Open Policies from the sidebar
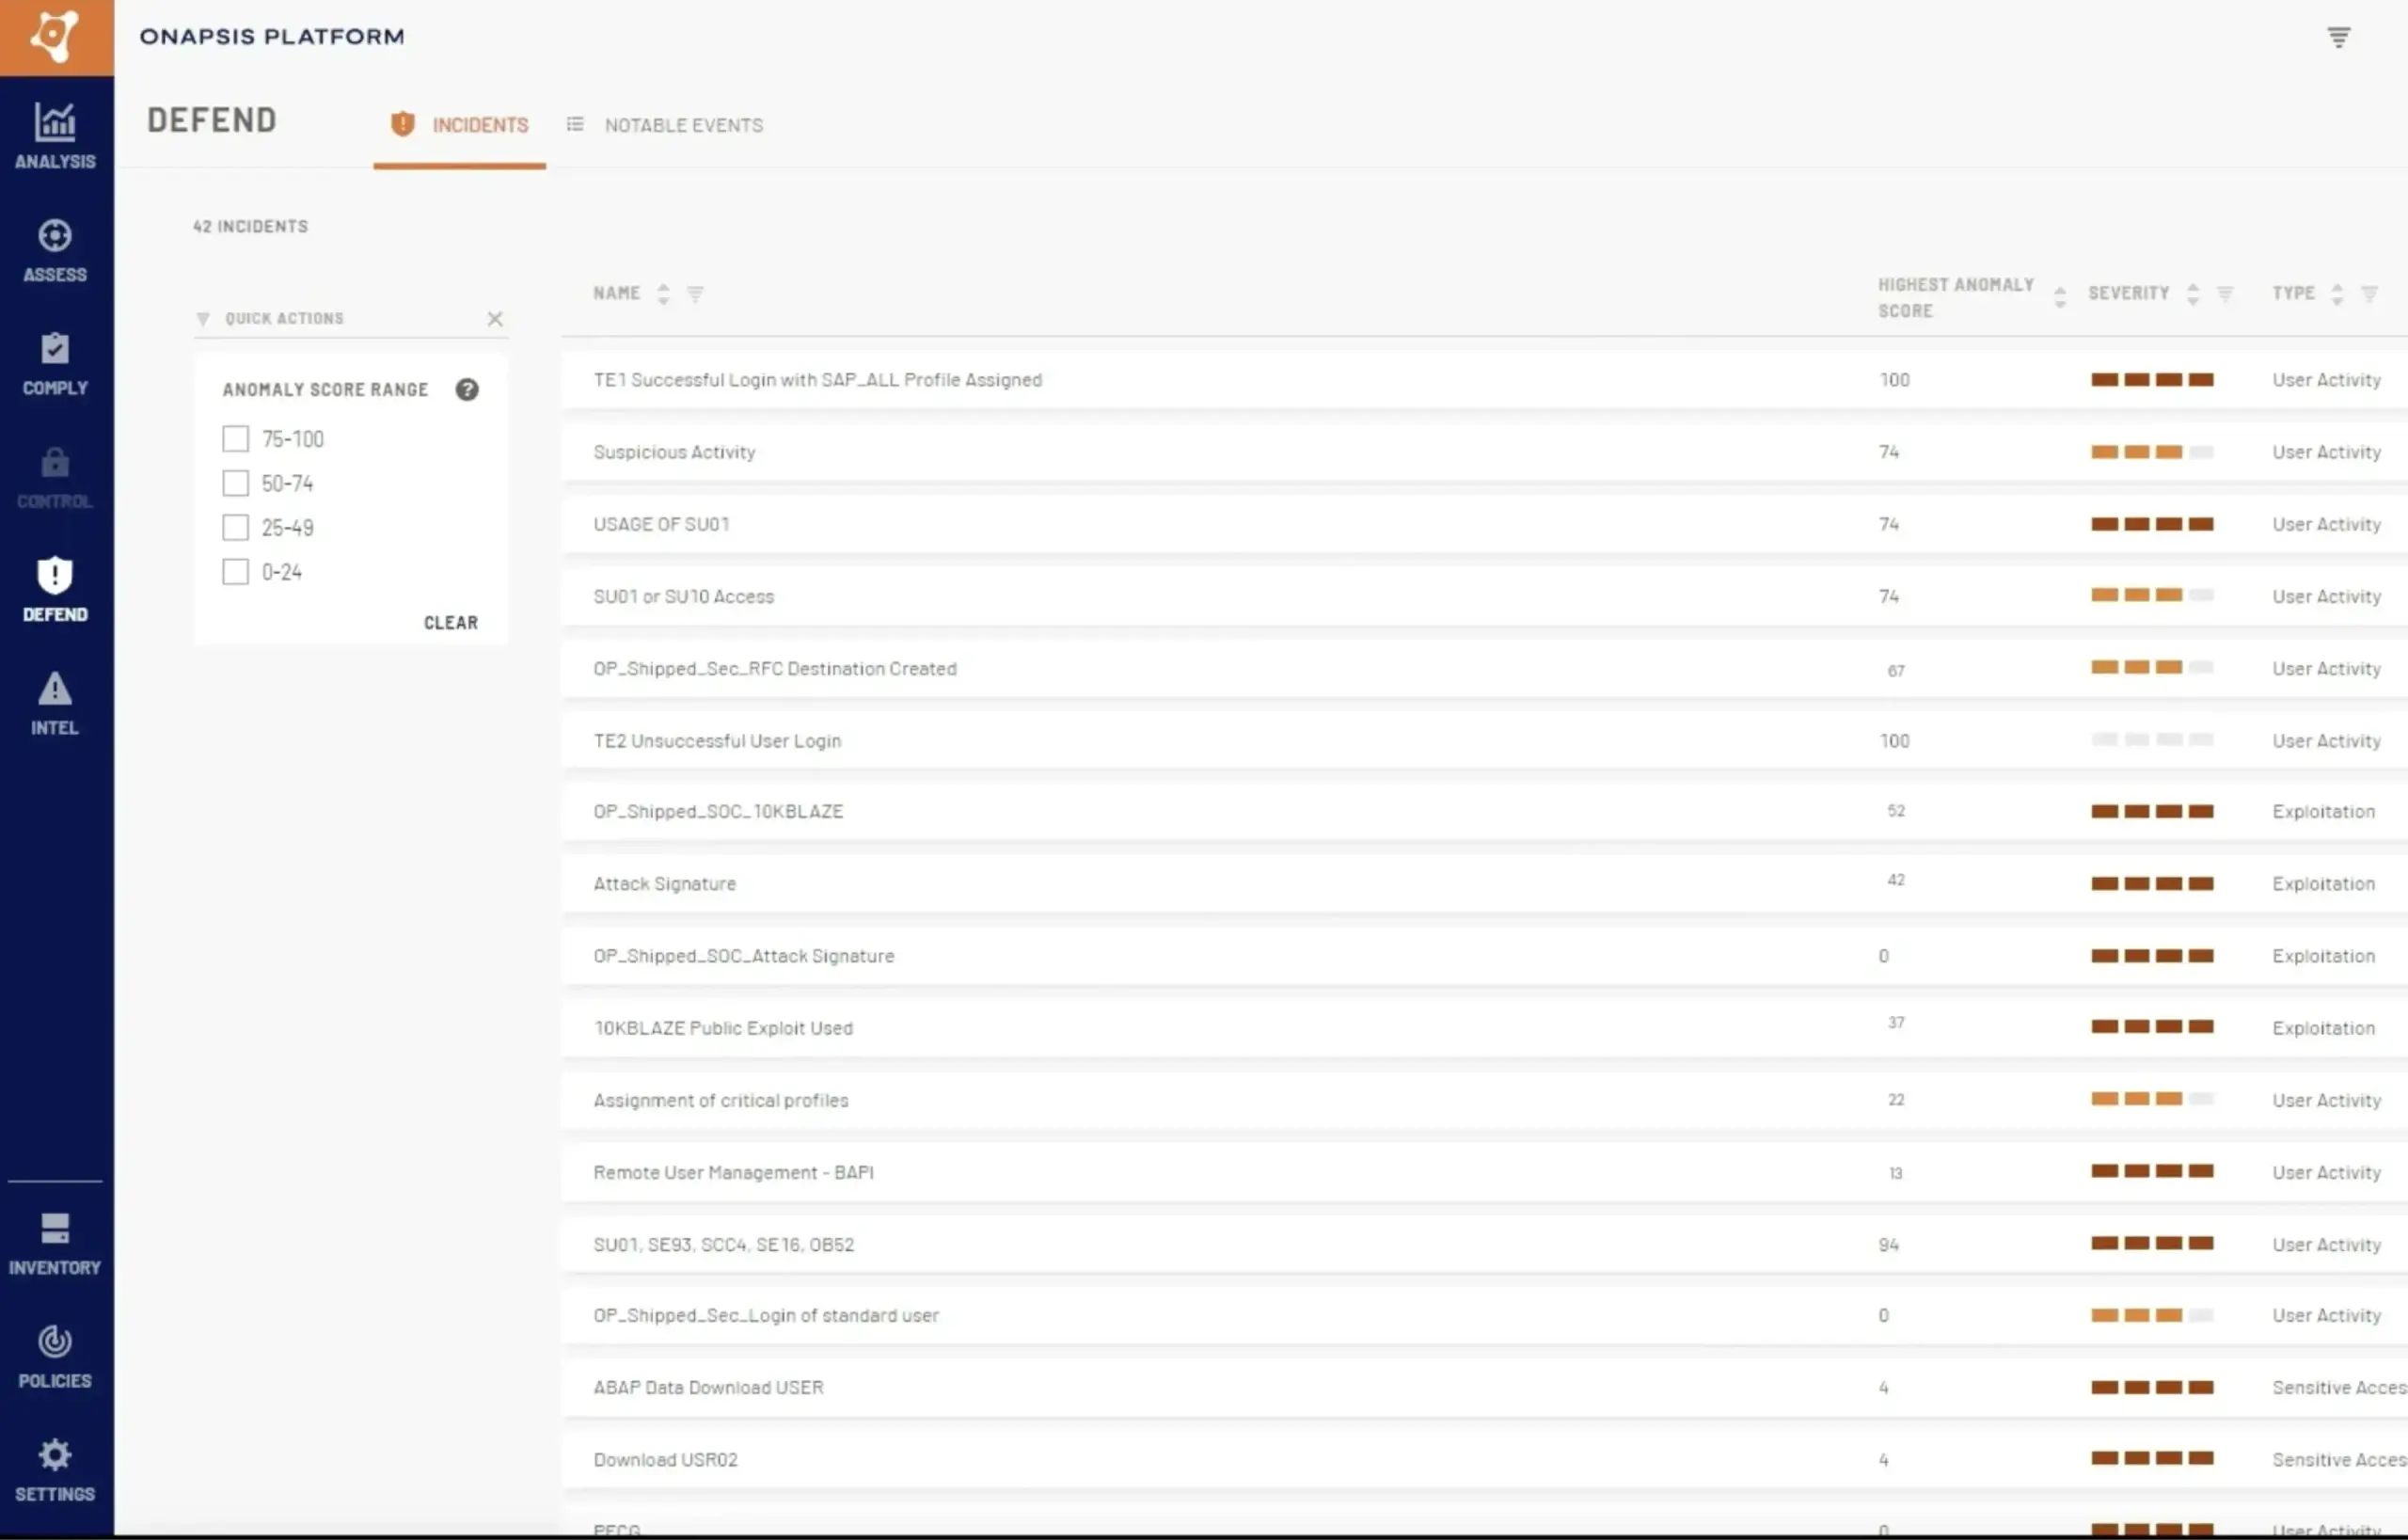The width and height of the screenshot is (2408, 1540). point(55,1357)
